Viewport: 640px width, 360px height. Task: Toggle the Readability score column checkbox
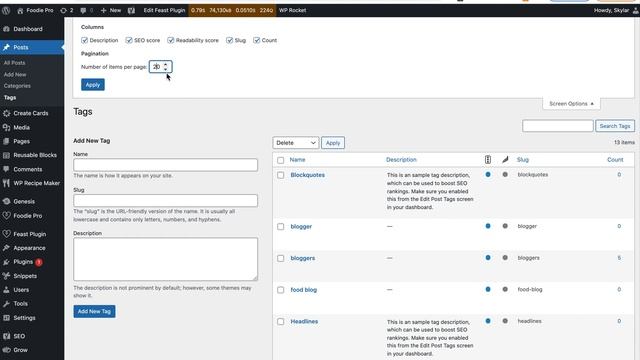pos(171,40)
